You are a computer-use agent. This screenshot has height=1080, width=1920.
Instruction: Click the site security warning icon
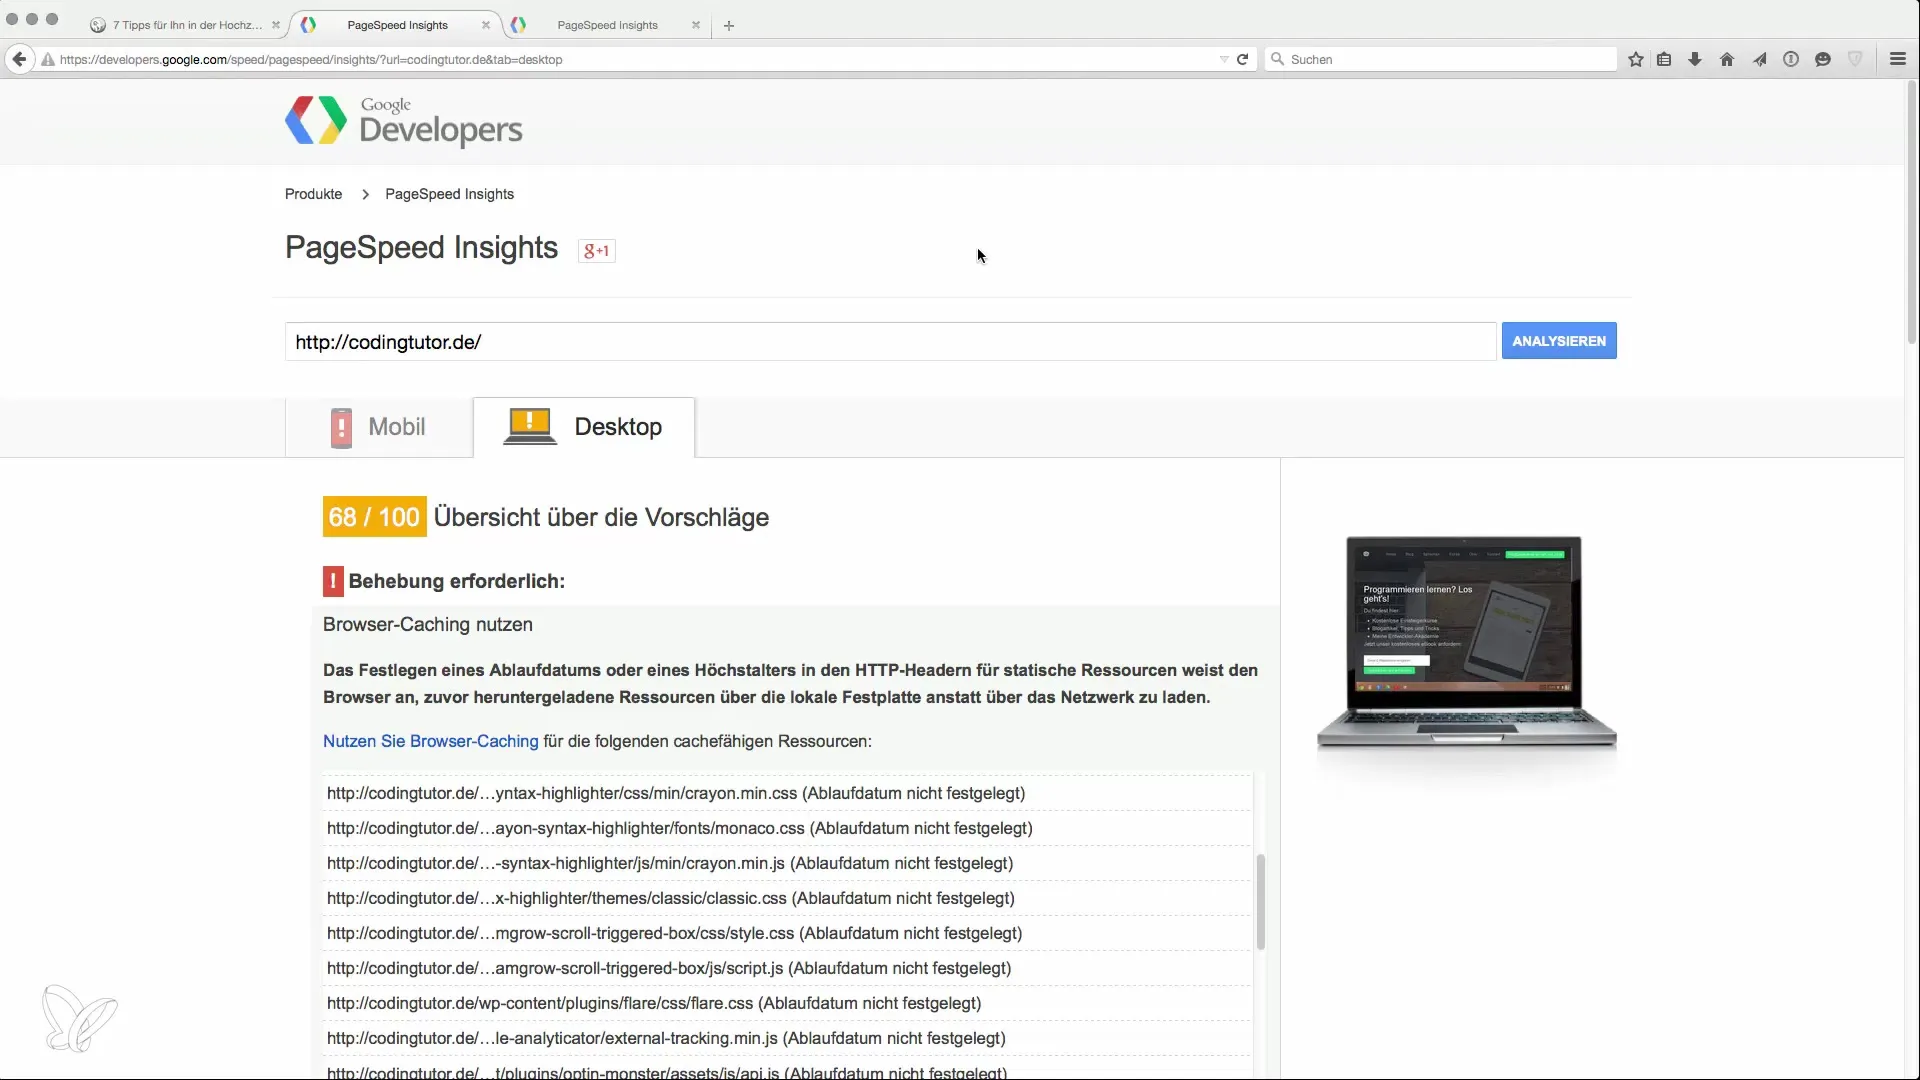(x=47, y=60)
